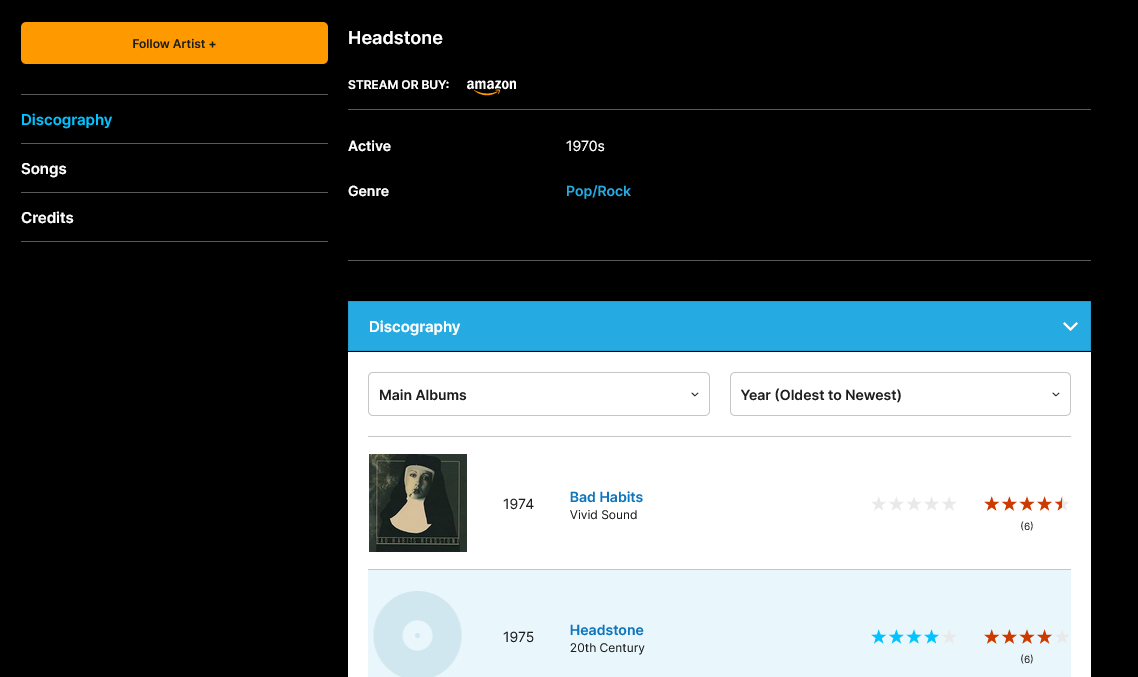Click the Headstone artist name heading

tap(395, 38)
